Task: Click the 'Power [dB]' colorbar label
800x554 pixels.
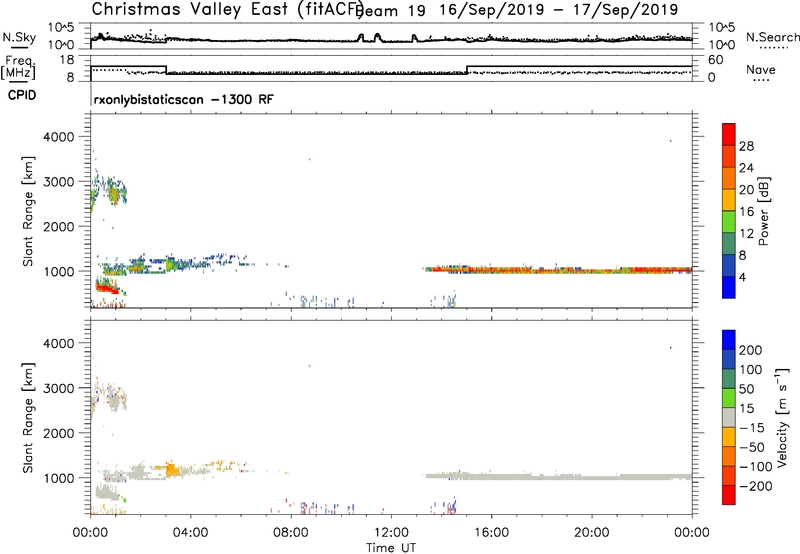Action: tap(763, 211)
